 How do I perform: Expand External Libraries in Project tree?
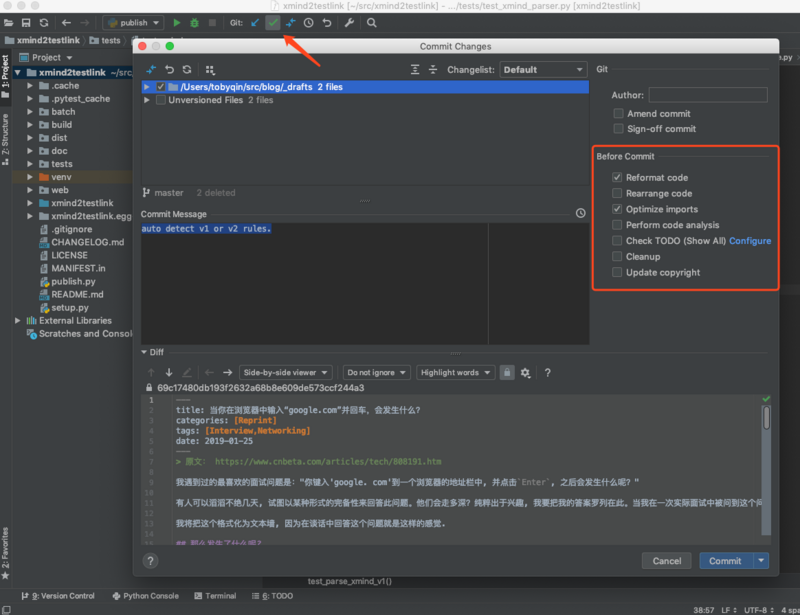tap(18, 321)
